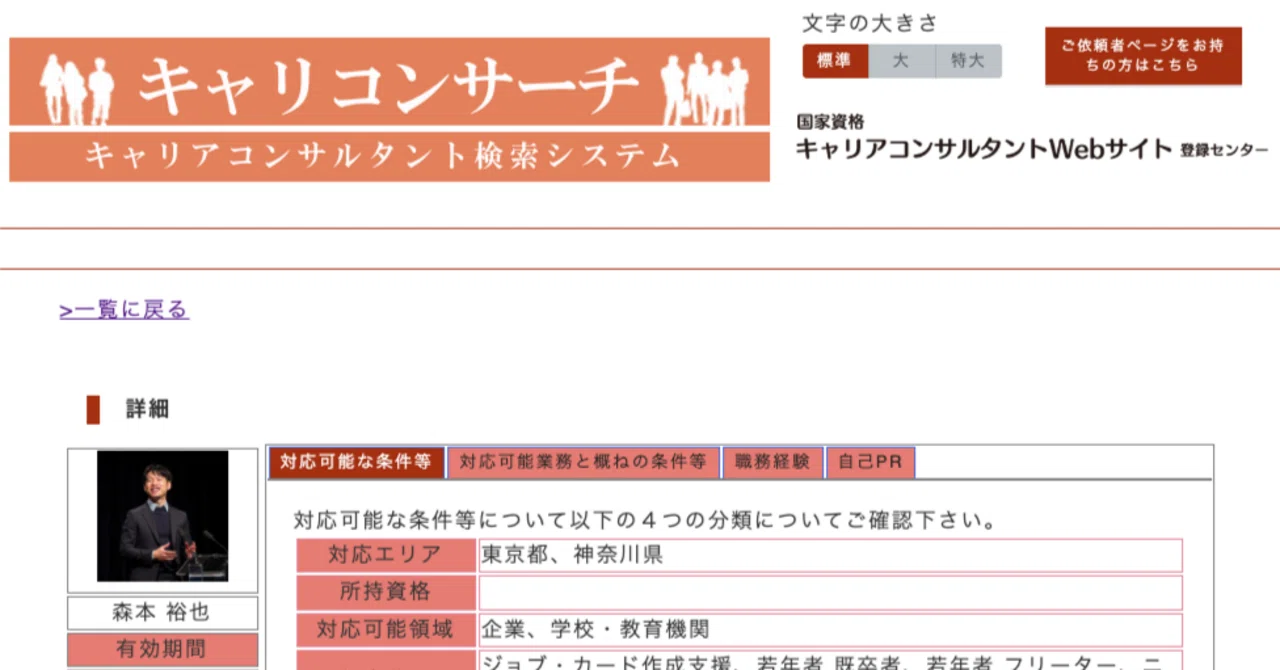Click the name 森本 裕也
Image resolution: width=1280 pixels, height=670 pixels.
click(162, 612)
